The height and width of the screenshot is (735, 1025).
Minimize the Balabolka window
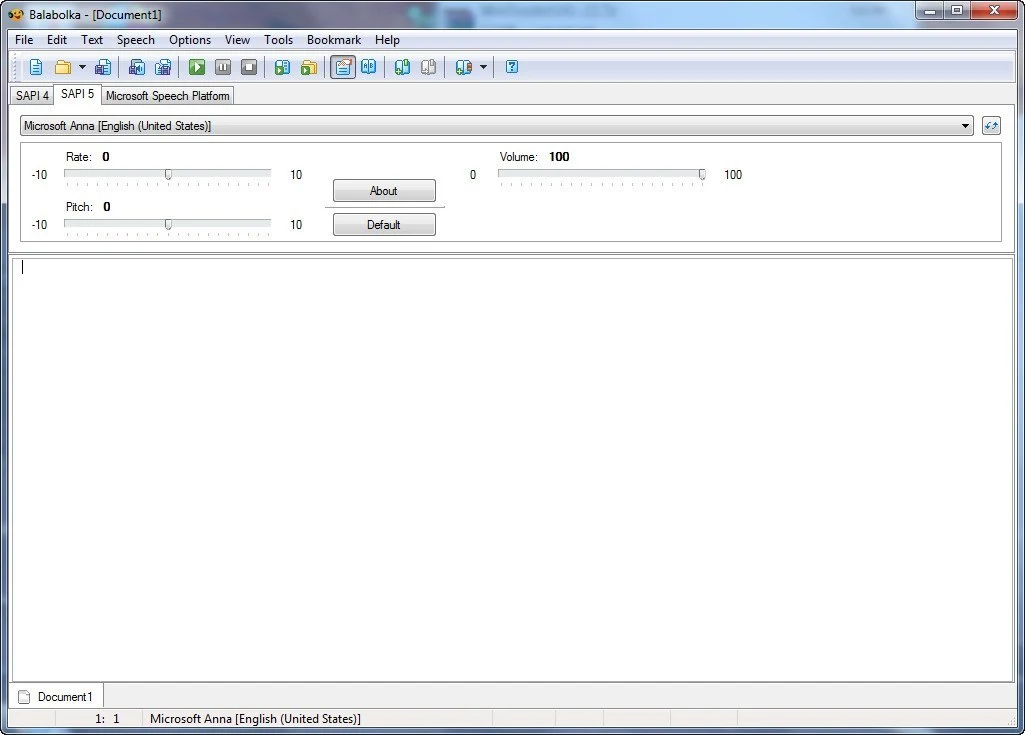click(x=930, y=10)
